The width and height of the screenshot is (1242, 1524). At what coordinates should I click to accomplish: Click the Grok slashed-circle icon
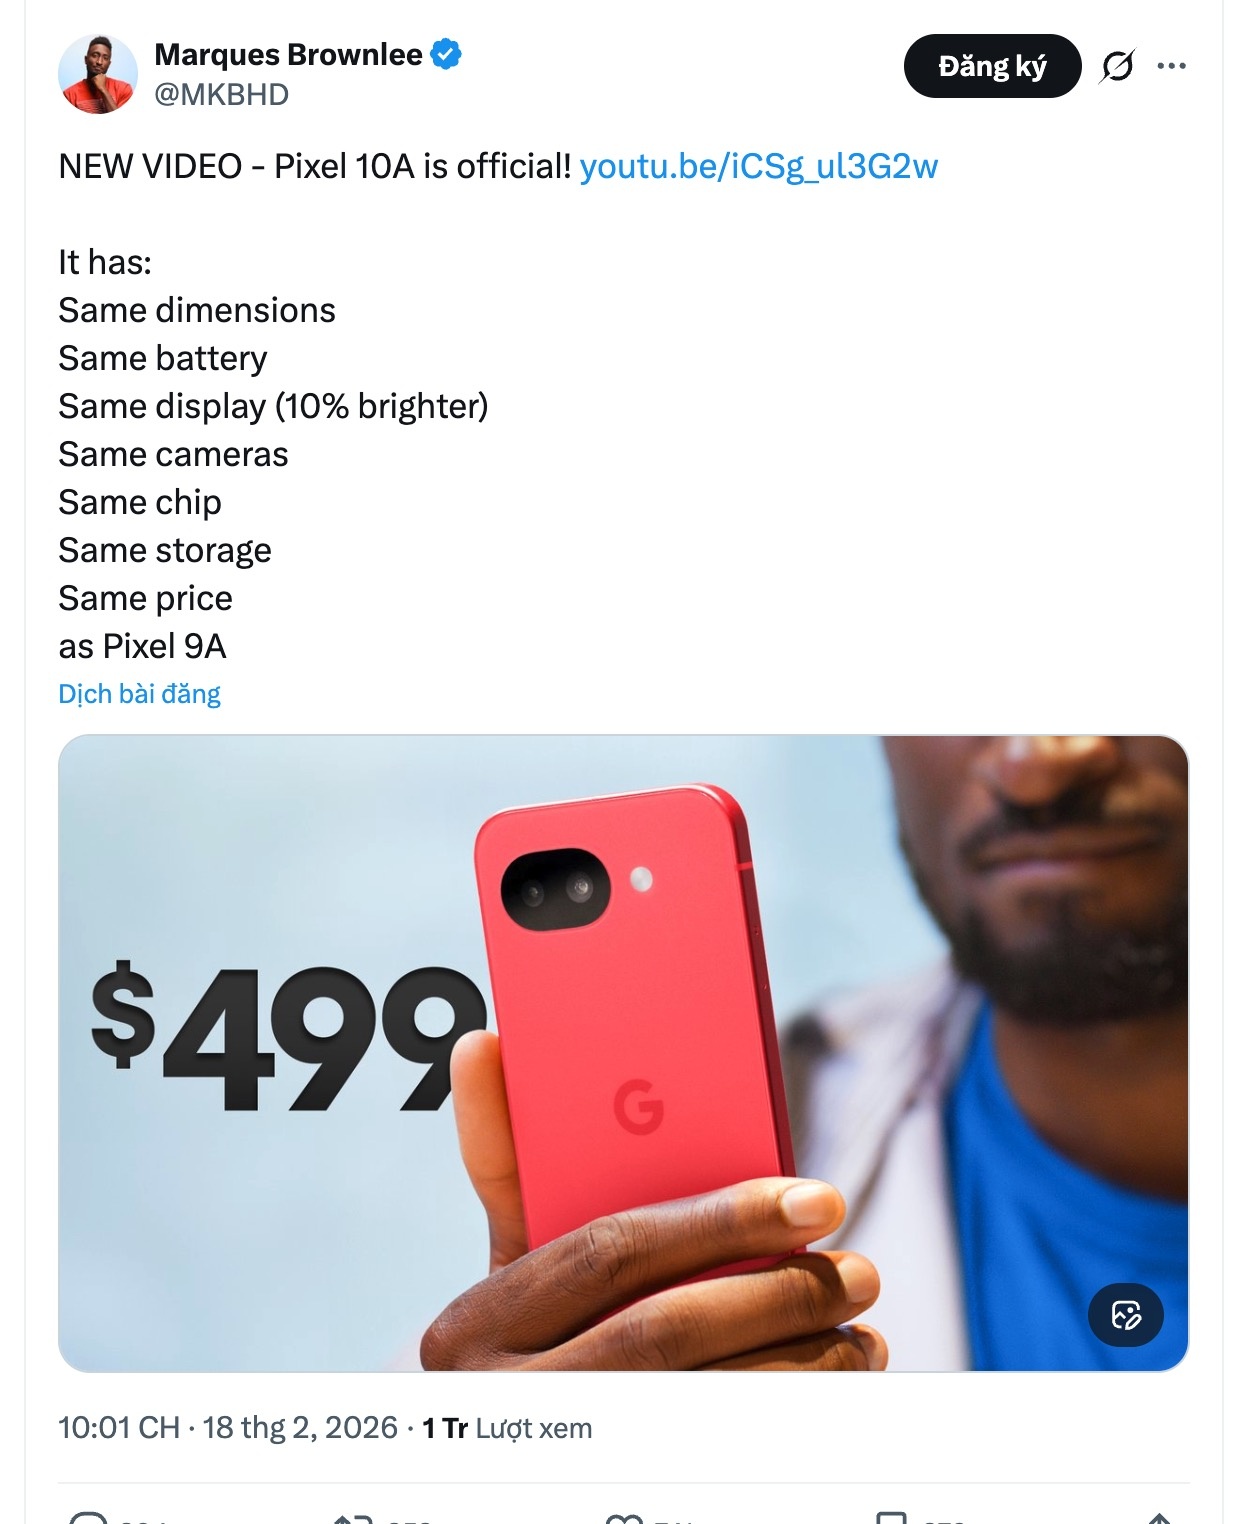point(1117,66)
